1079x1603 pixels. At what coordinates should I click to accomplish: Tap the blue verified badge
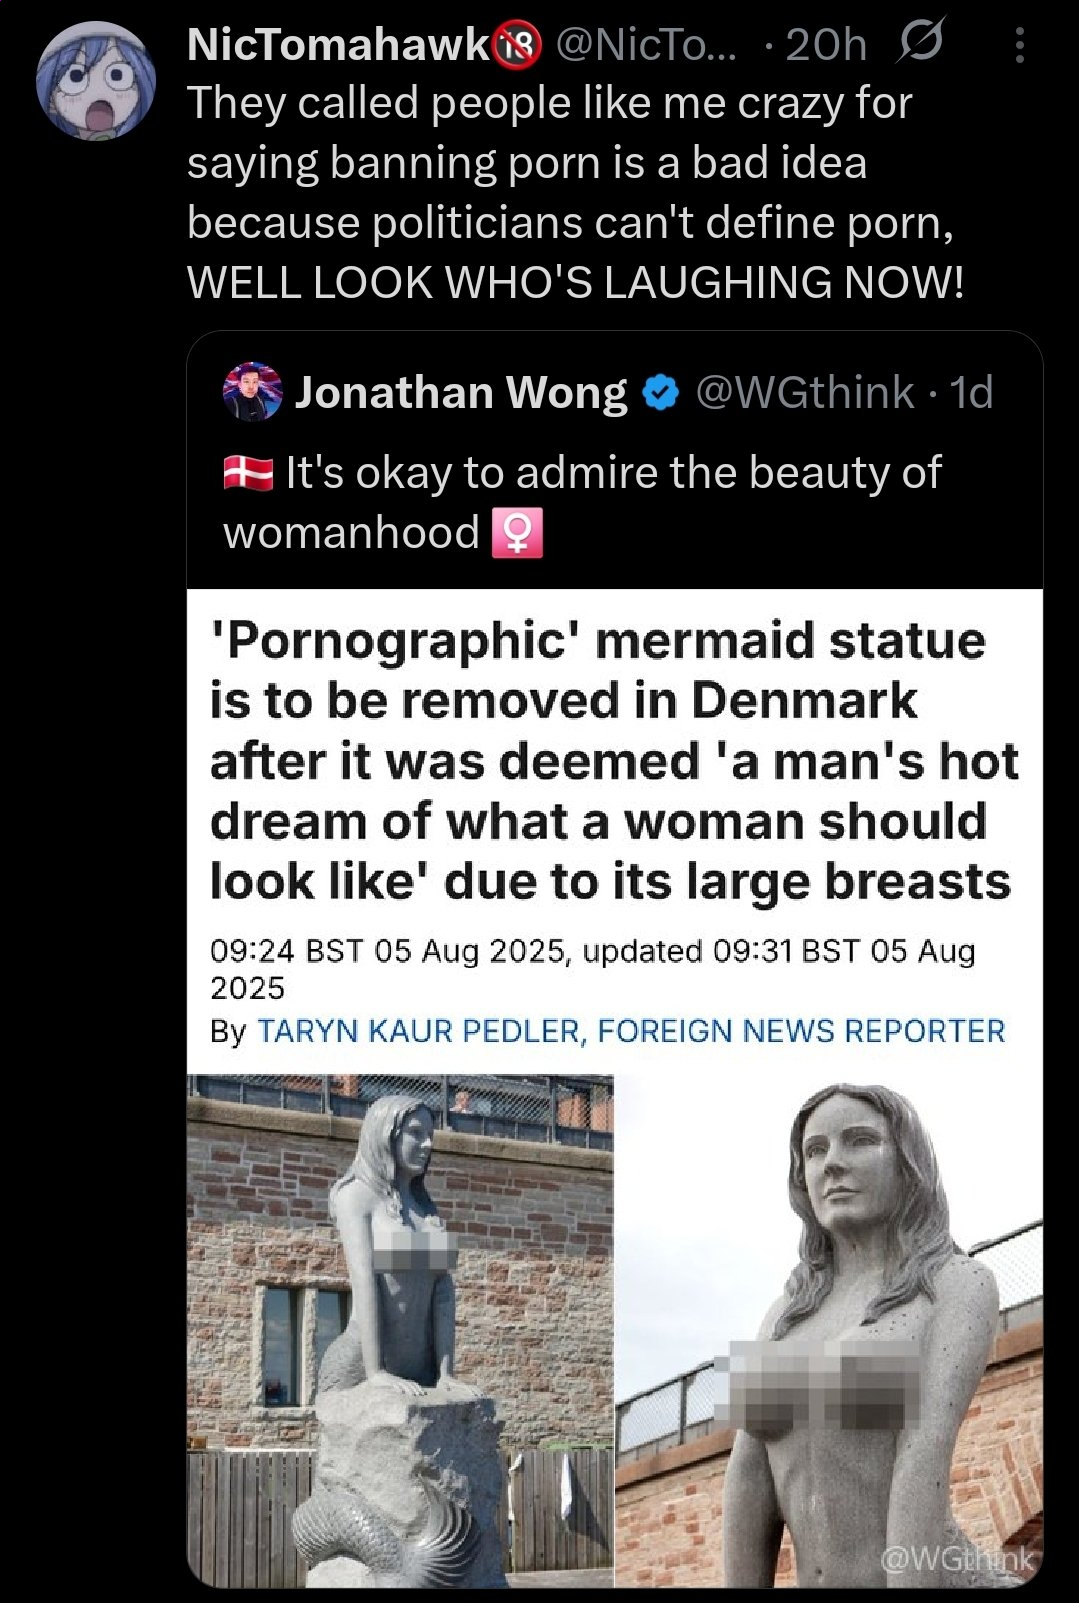660,392
